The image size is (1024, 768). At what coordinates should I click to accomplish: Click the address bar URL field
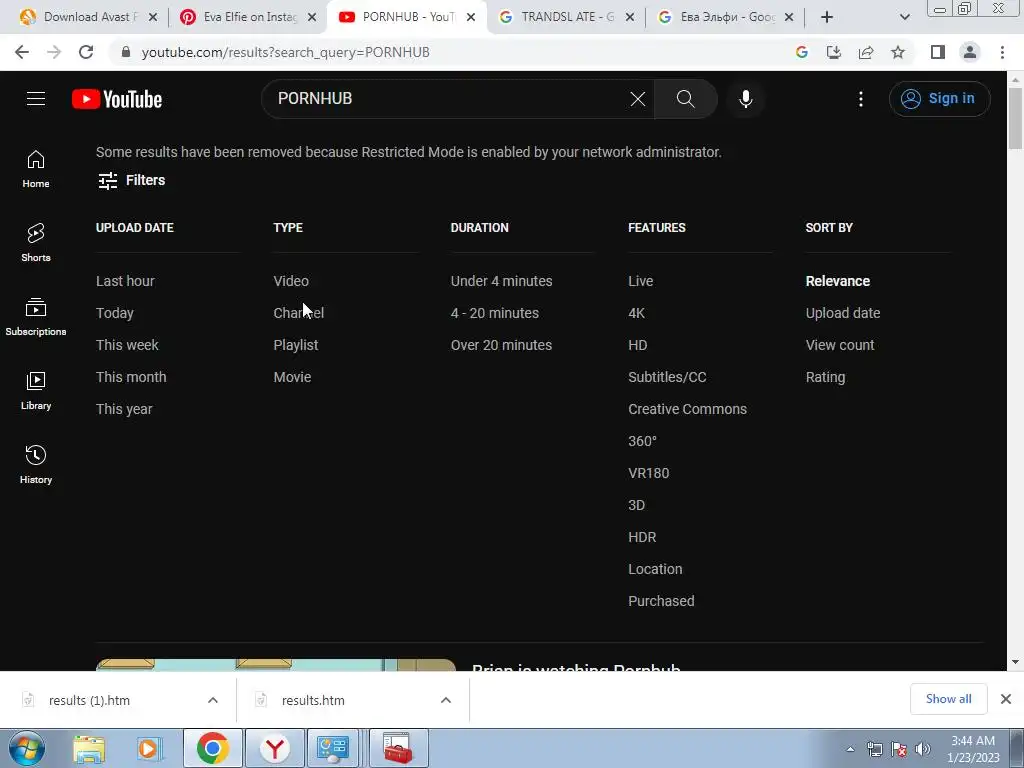click(x=451, y=52)
